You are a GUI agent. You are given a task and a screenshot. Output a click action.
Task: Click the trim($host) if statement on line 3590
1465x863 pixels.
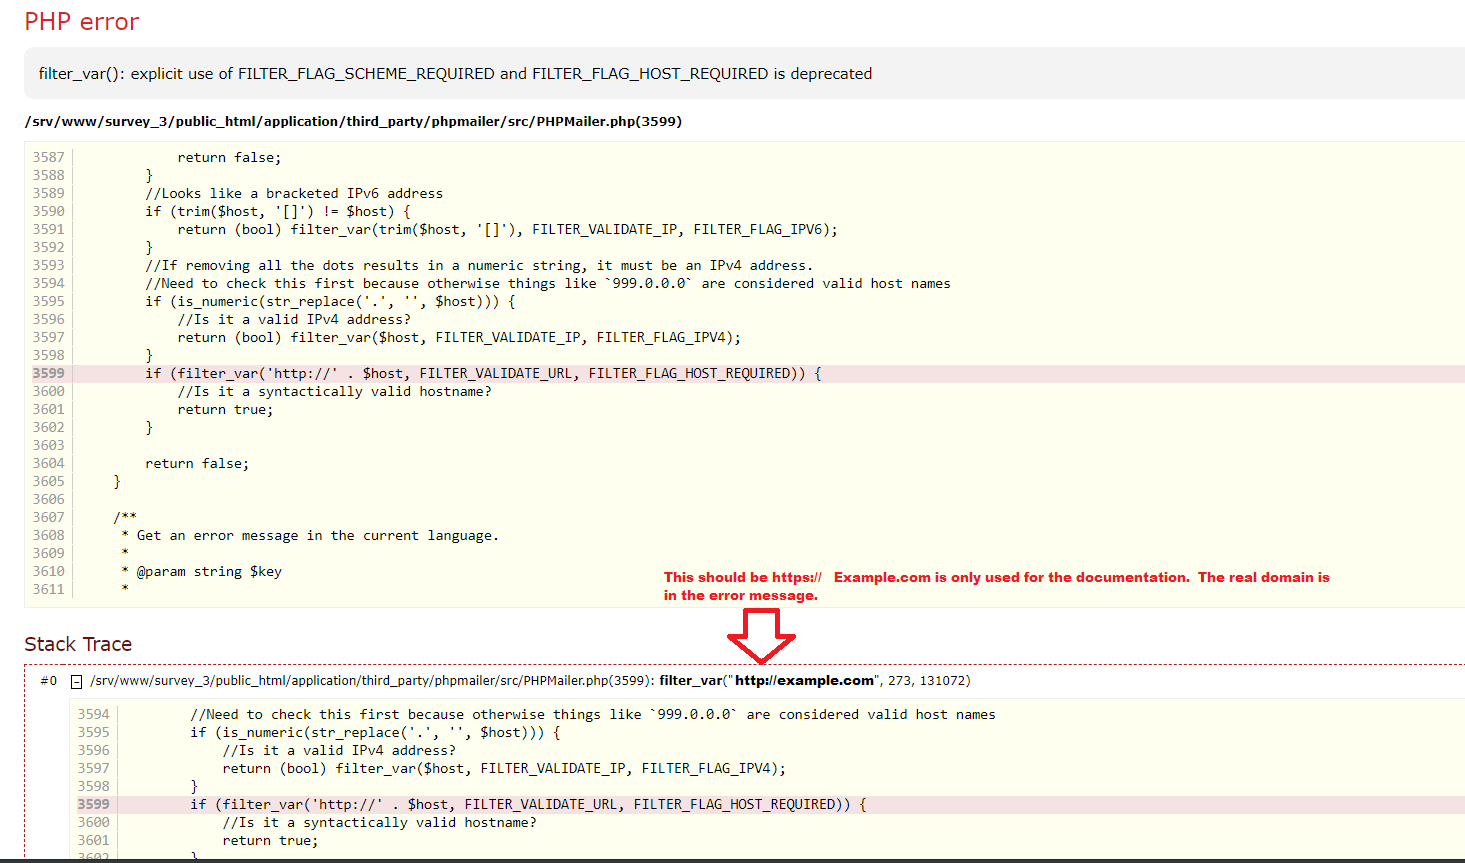click(277, 212)
